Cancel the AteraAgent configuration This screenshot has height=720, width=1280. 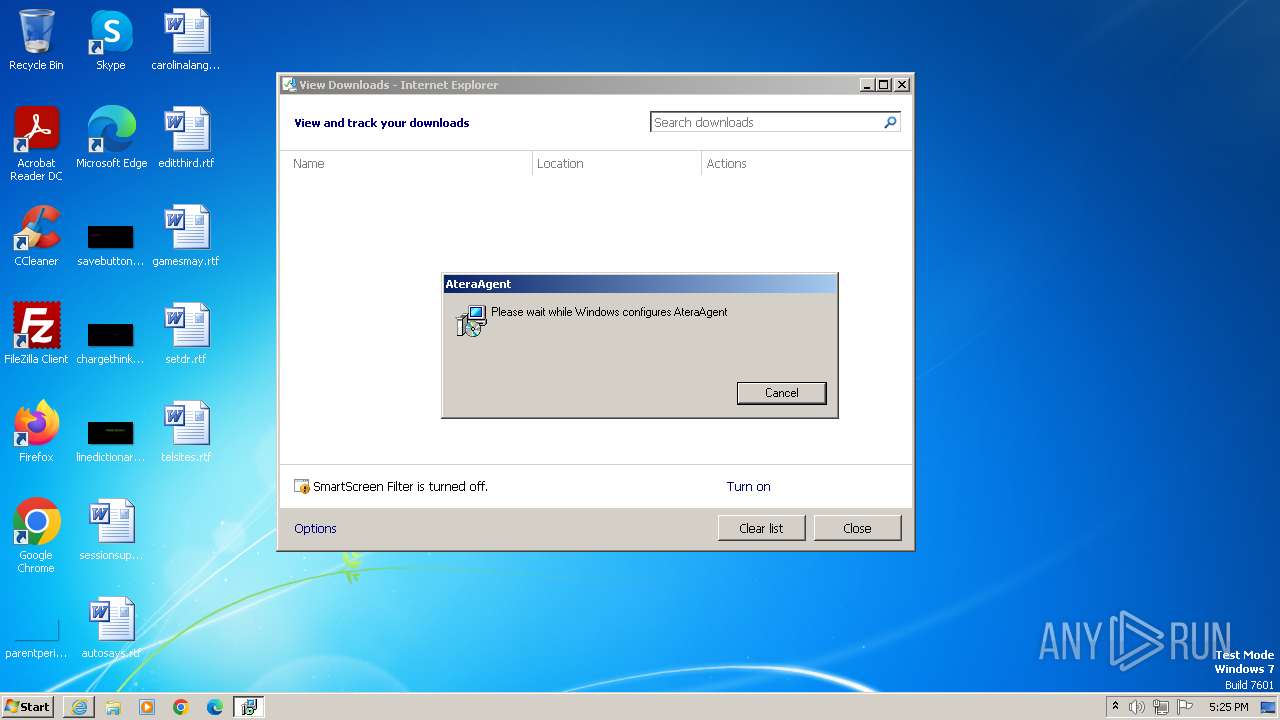tap(781, 393)
